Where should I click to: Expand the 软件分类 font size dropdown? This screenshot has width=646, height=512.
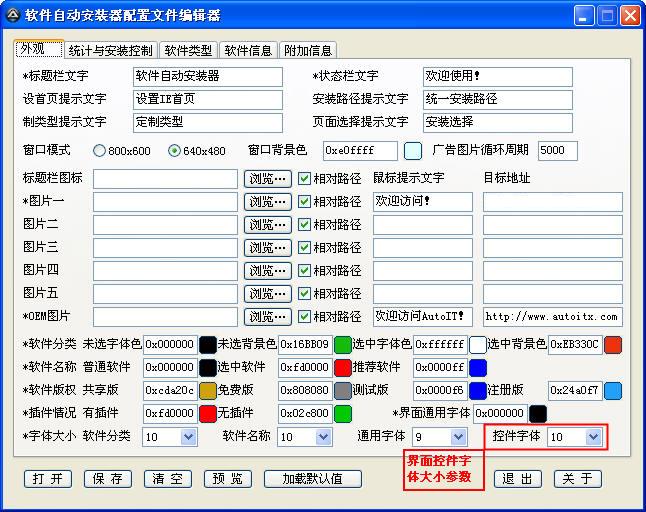(188, 437)
